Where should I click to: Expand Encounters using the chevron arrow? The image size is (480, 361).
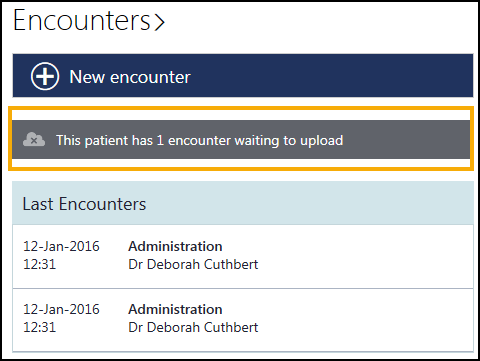[159, 23]
